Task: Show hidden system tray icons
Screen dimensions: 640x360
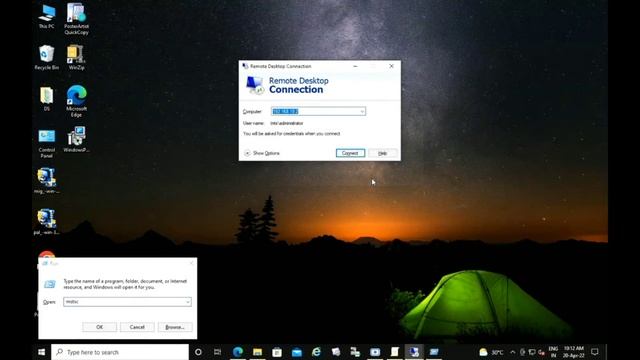Action: point(513,352)
